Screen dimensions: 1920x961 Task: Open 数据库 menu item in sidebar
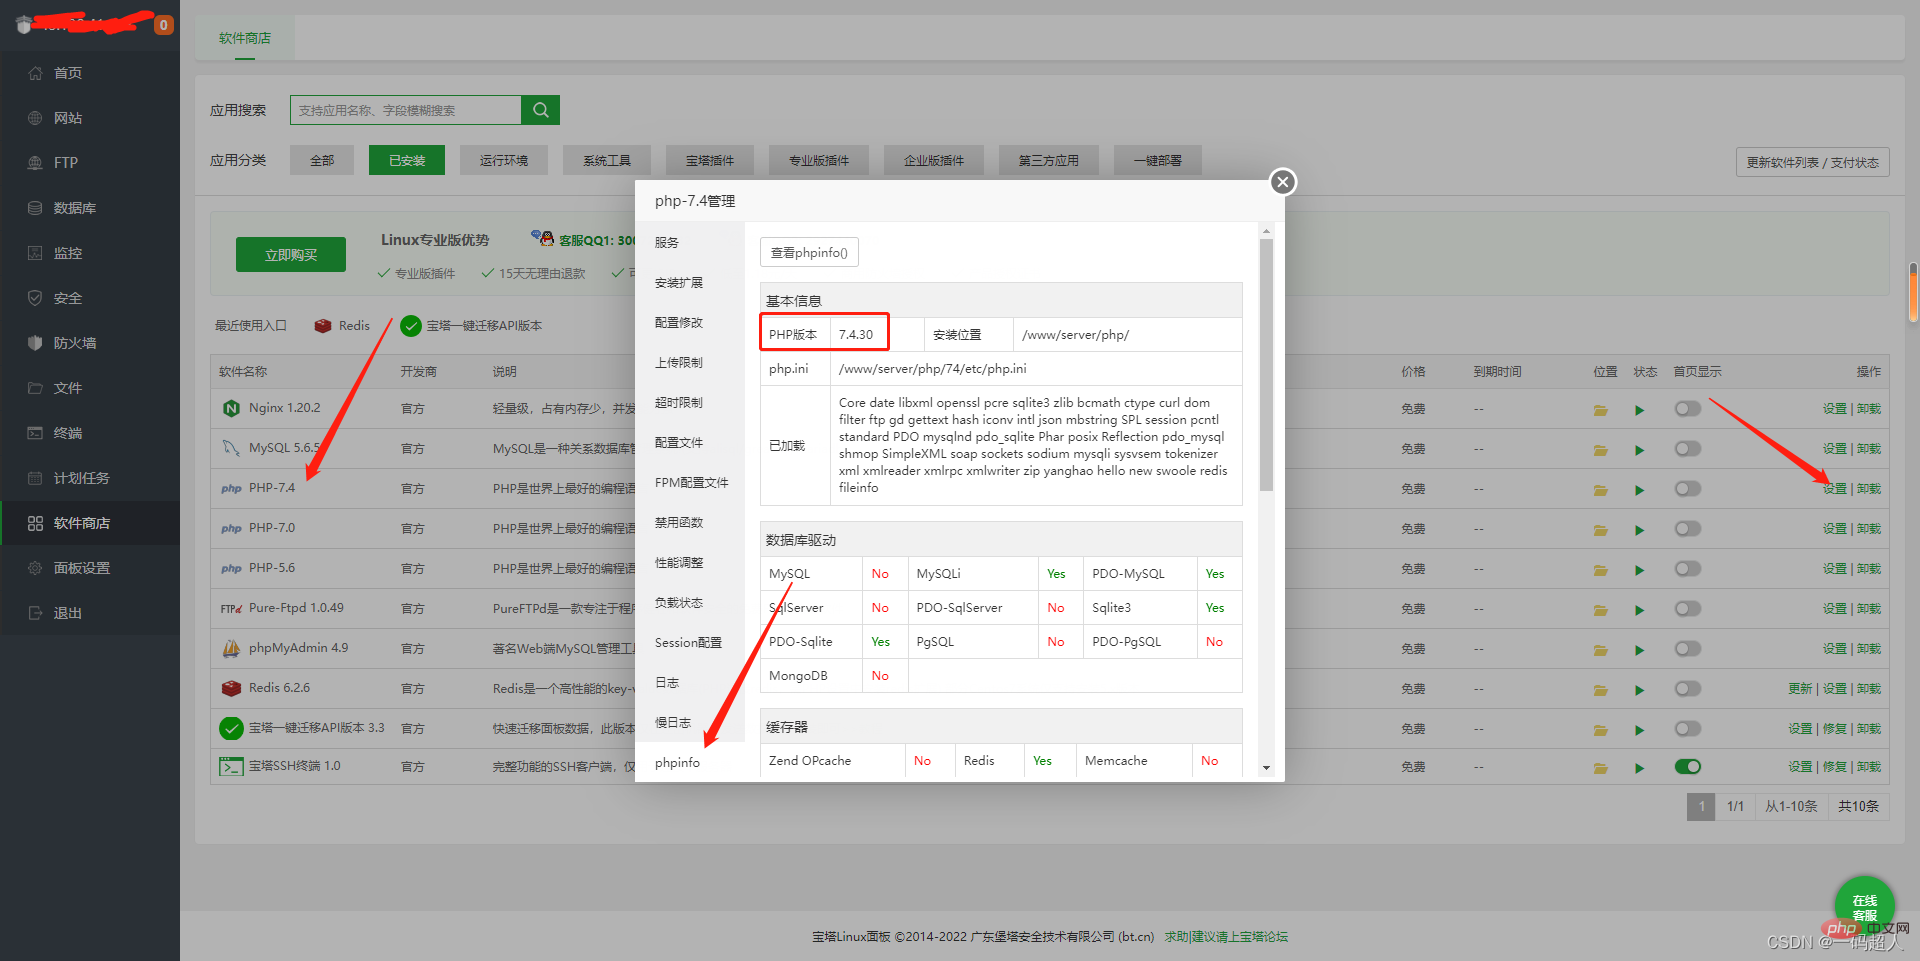tap(90, 208)
